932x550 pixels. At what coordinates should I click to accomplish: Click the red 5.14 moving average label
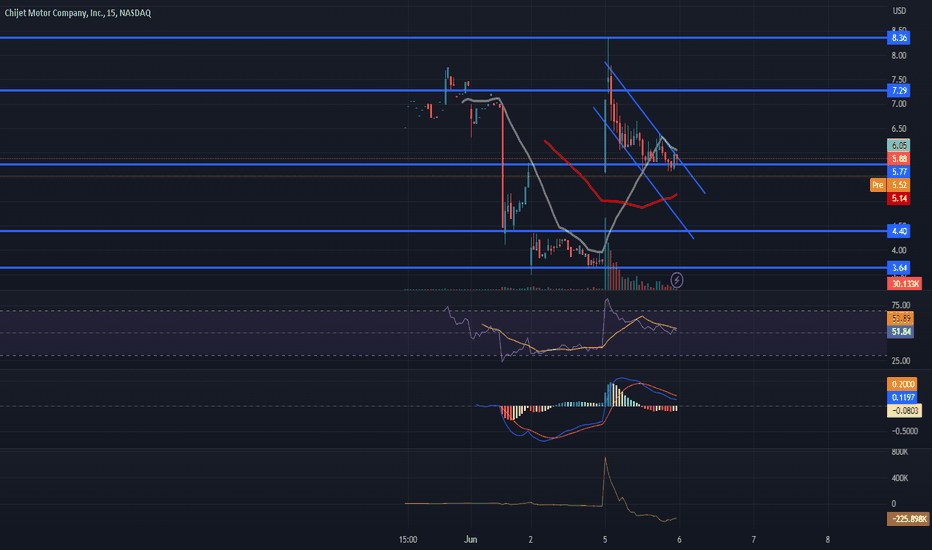[x=899, y=199]
